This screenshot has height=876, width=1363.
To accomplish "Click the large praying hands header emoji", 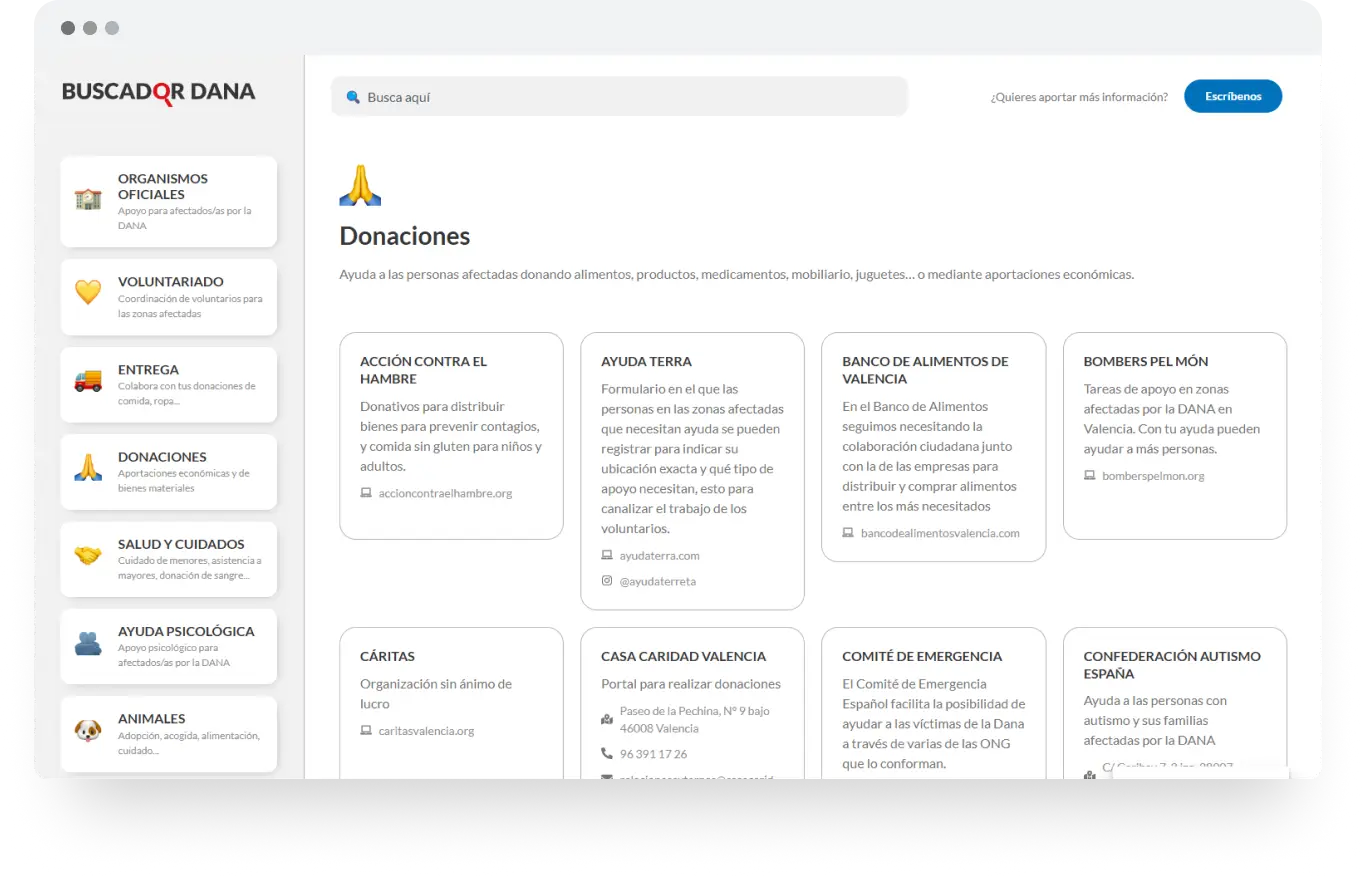I will 360,186.
